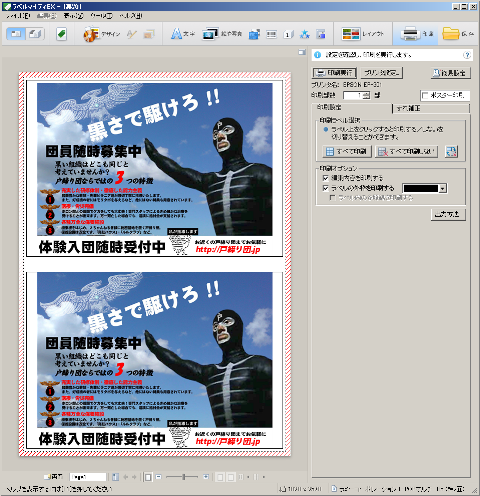Click the pencil icon beside デザイン

click(132, 34)
